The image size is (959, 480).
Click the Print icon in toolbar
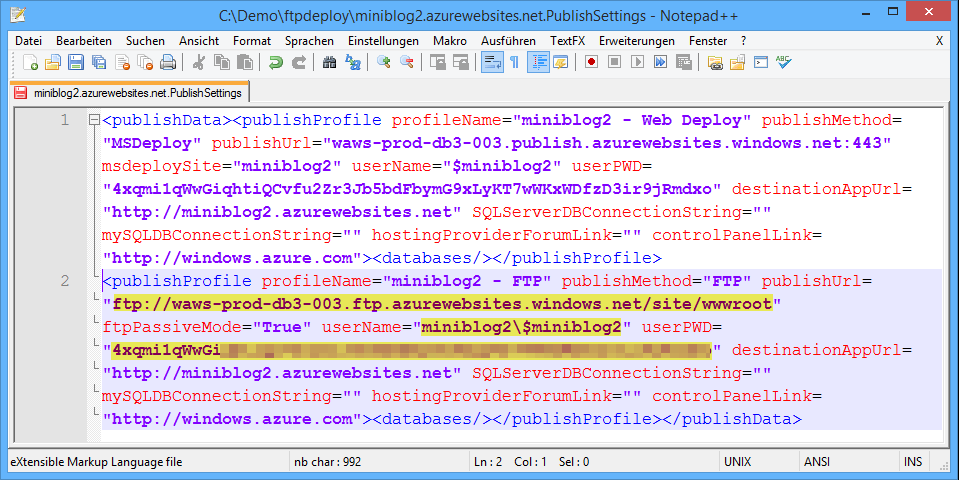point(167,63)
